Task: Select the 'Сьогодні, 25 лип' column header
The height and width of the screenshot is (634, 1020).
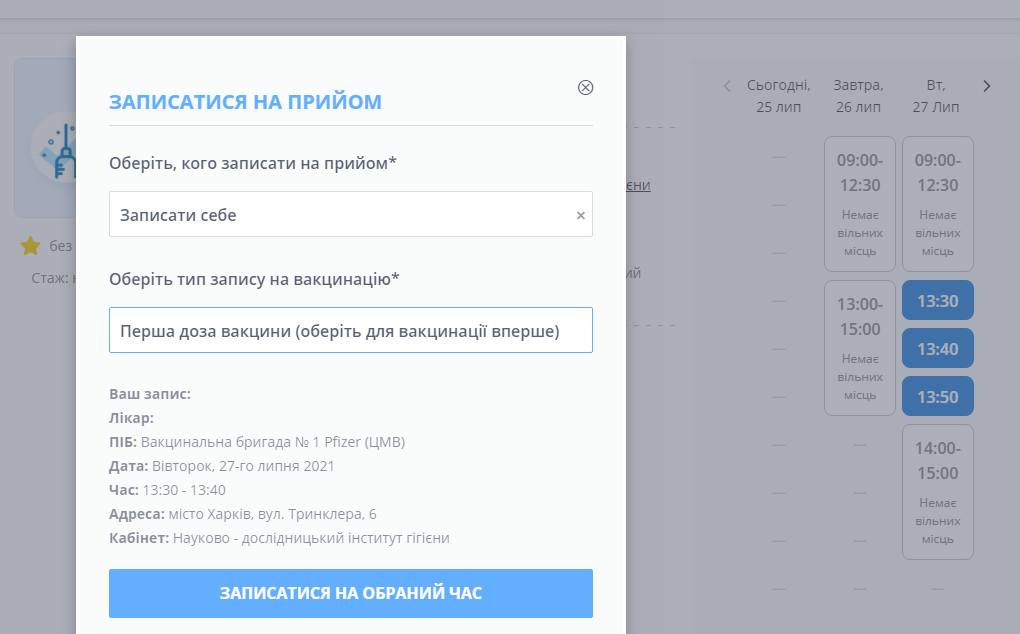Action: pyautogui.click(x=779, y=96)
